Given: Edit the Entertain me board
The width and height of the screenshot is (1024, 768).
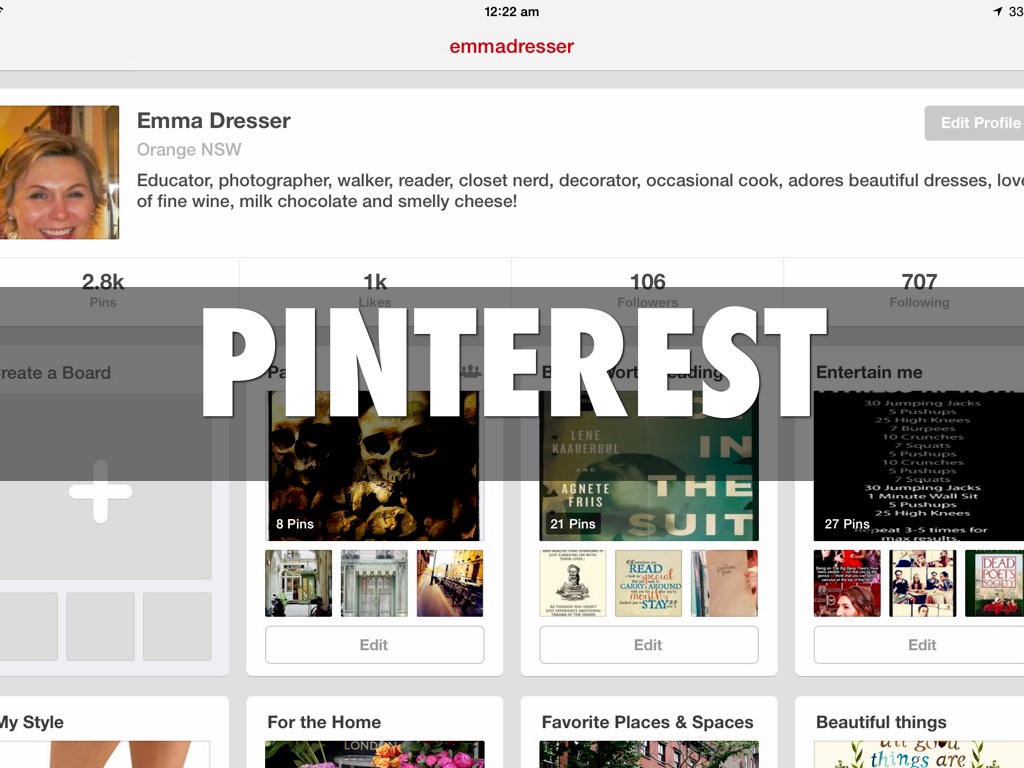Looking at the screenshot, I should pos(919,645).
